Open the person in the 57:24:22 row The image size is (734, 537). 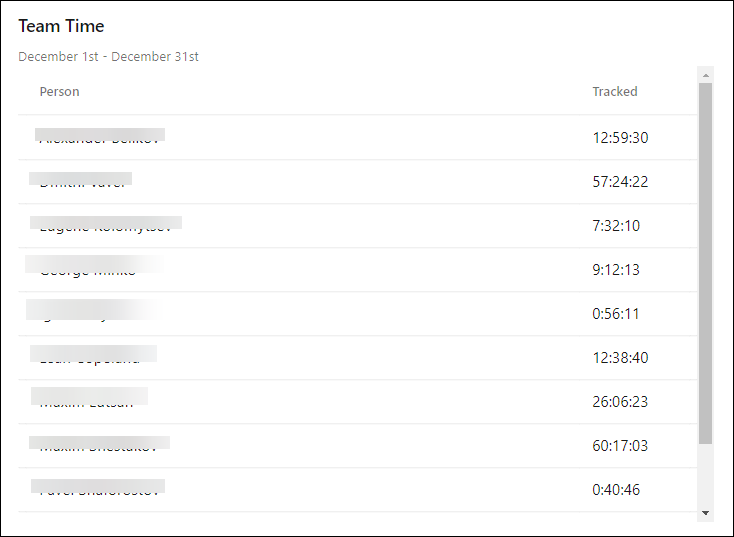(81, 180)
